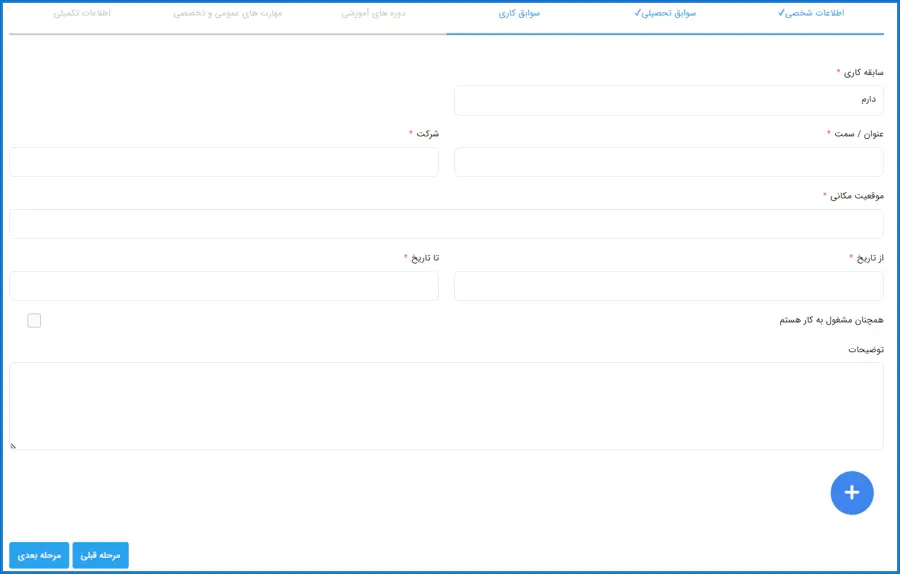Open the اطلاعات تکمیلی tab
The image size is (900, 574).
point(82,14)
